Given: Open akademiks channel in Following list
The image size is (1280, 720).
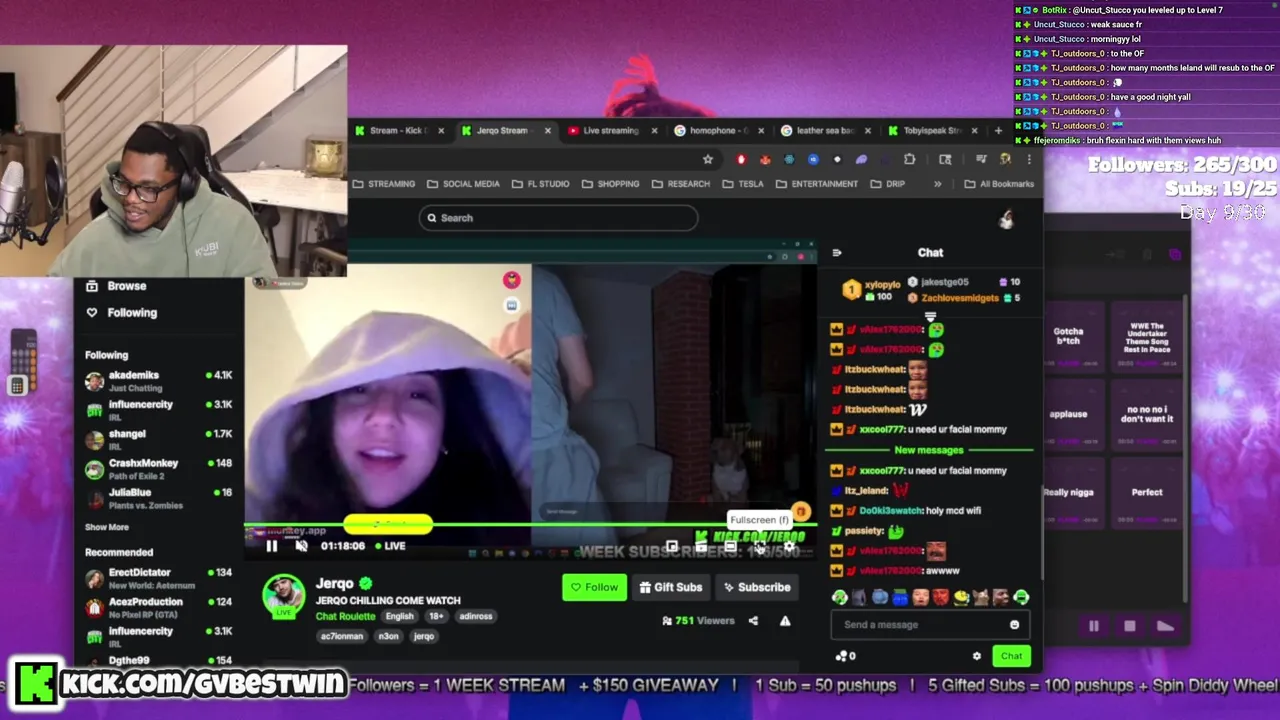Looking at the screenshot, I should [158, 380].
